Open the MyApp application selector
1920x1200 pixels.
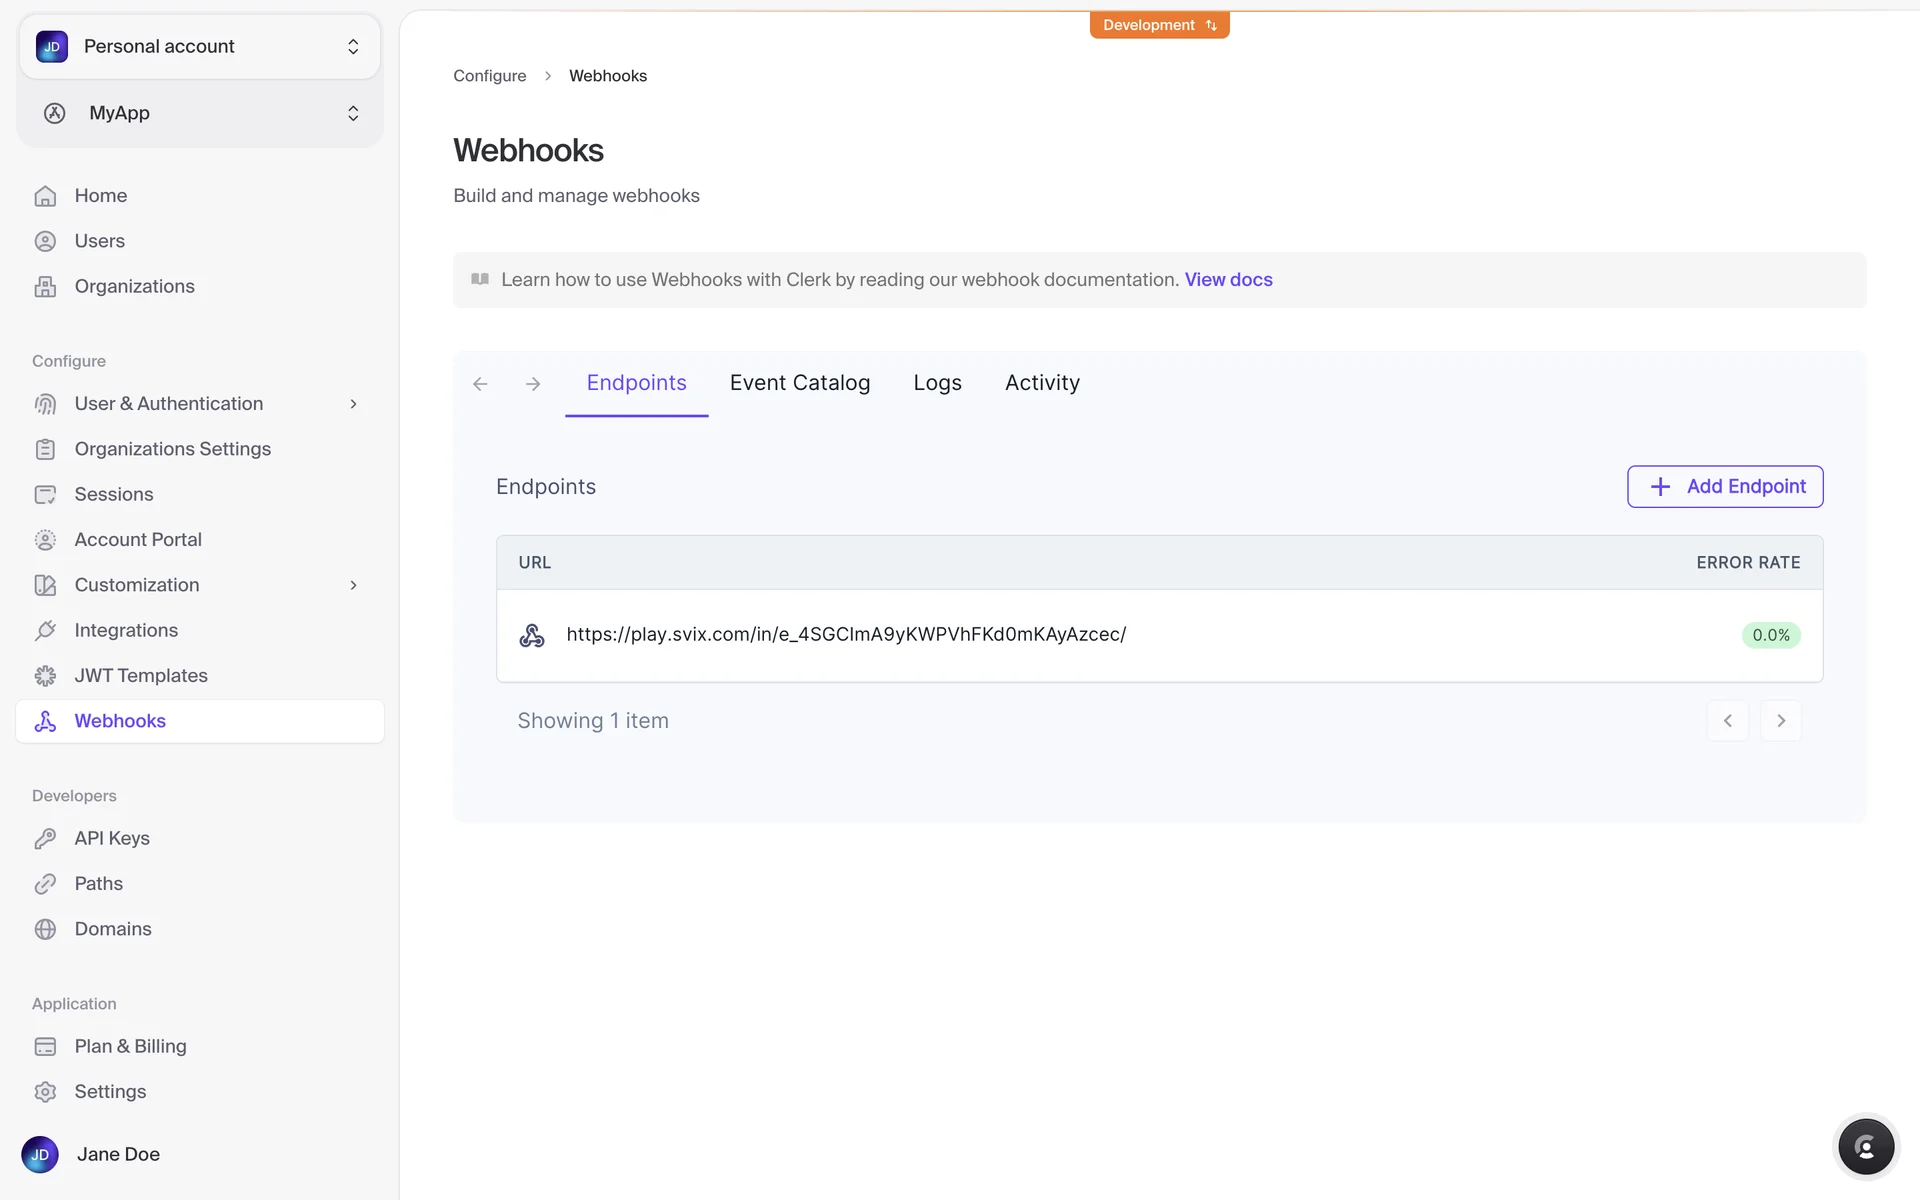click(x=200, y=113)
